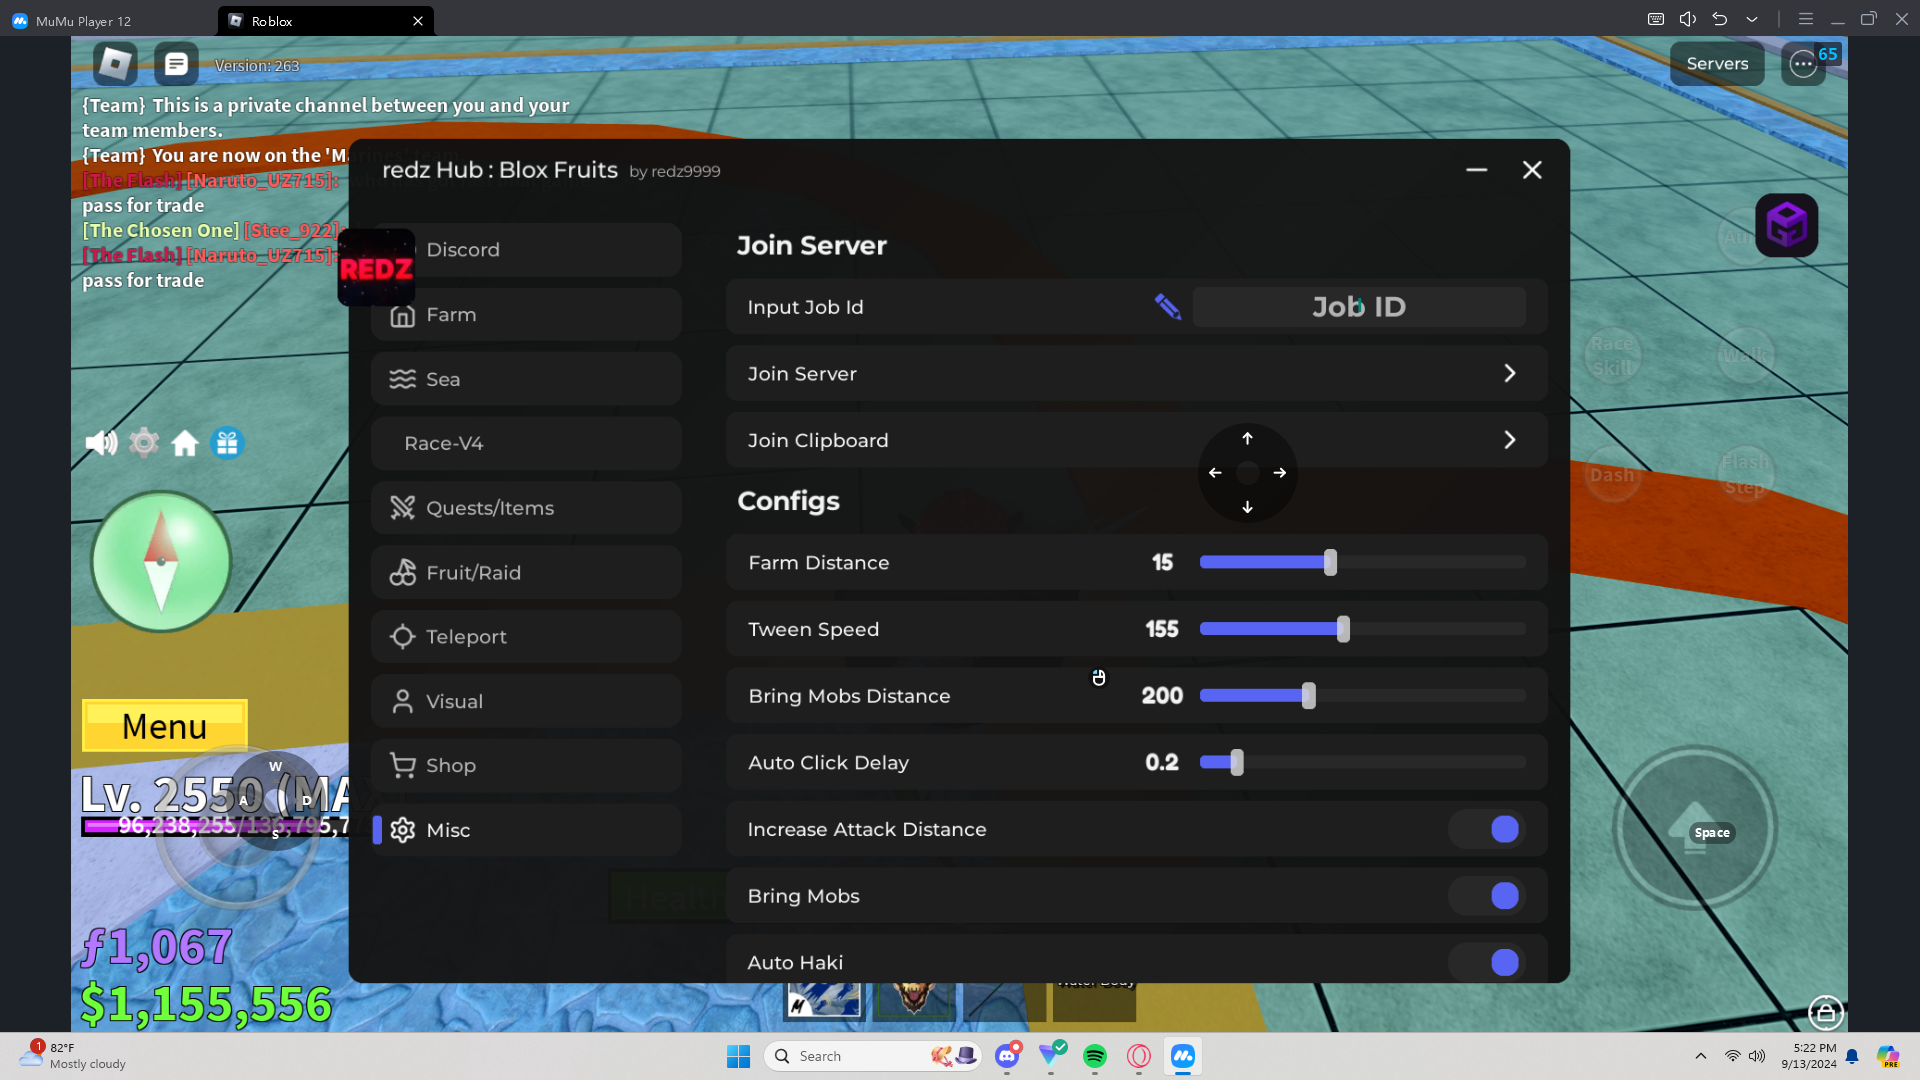The height and width of the screenshot is (1080, 1920).
Task: Click the Configs section heading
Action: click(788, 502)
